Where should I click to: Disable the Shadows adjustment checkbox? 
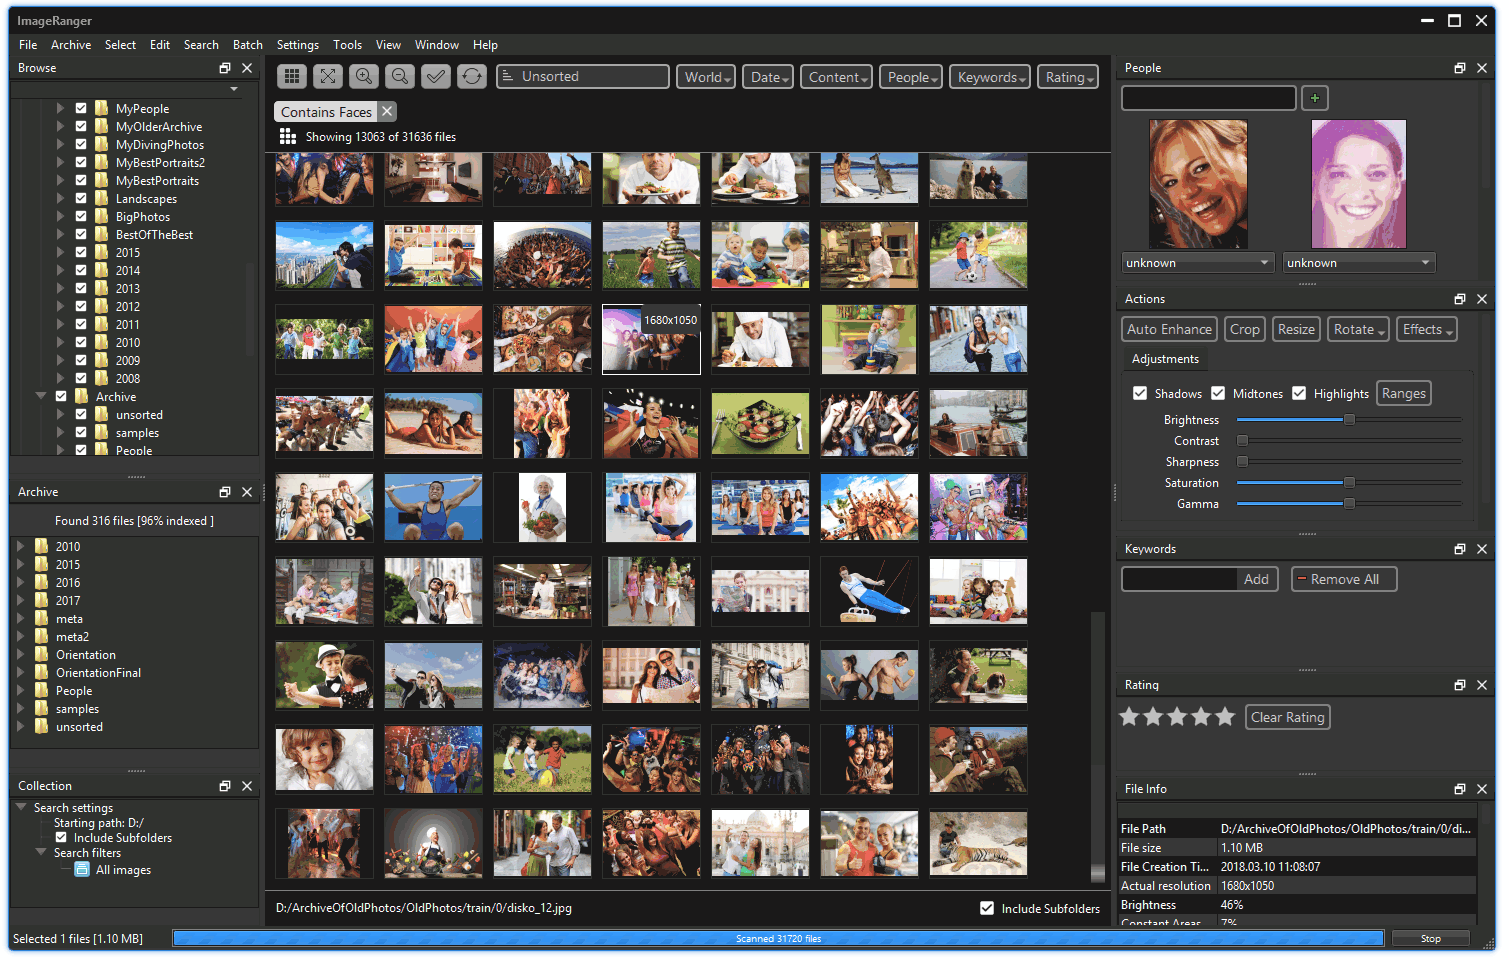(1141, 393)
